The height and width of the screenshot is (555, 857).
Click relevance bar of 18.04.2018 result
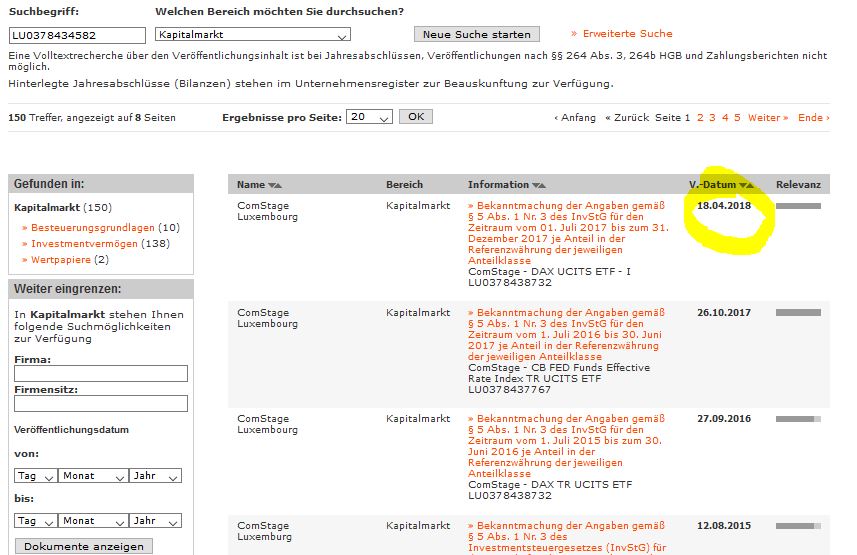(x=799, y=206)
